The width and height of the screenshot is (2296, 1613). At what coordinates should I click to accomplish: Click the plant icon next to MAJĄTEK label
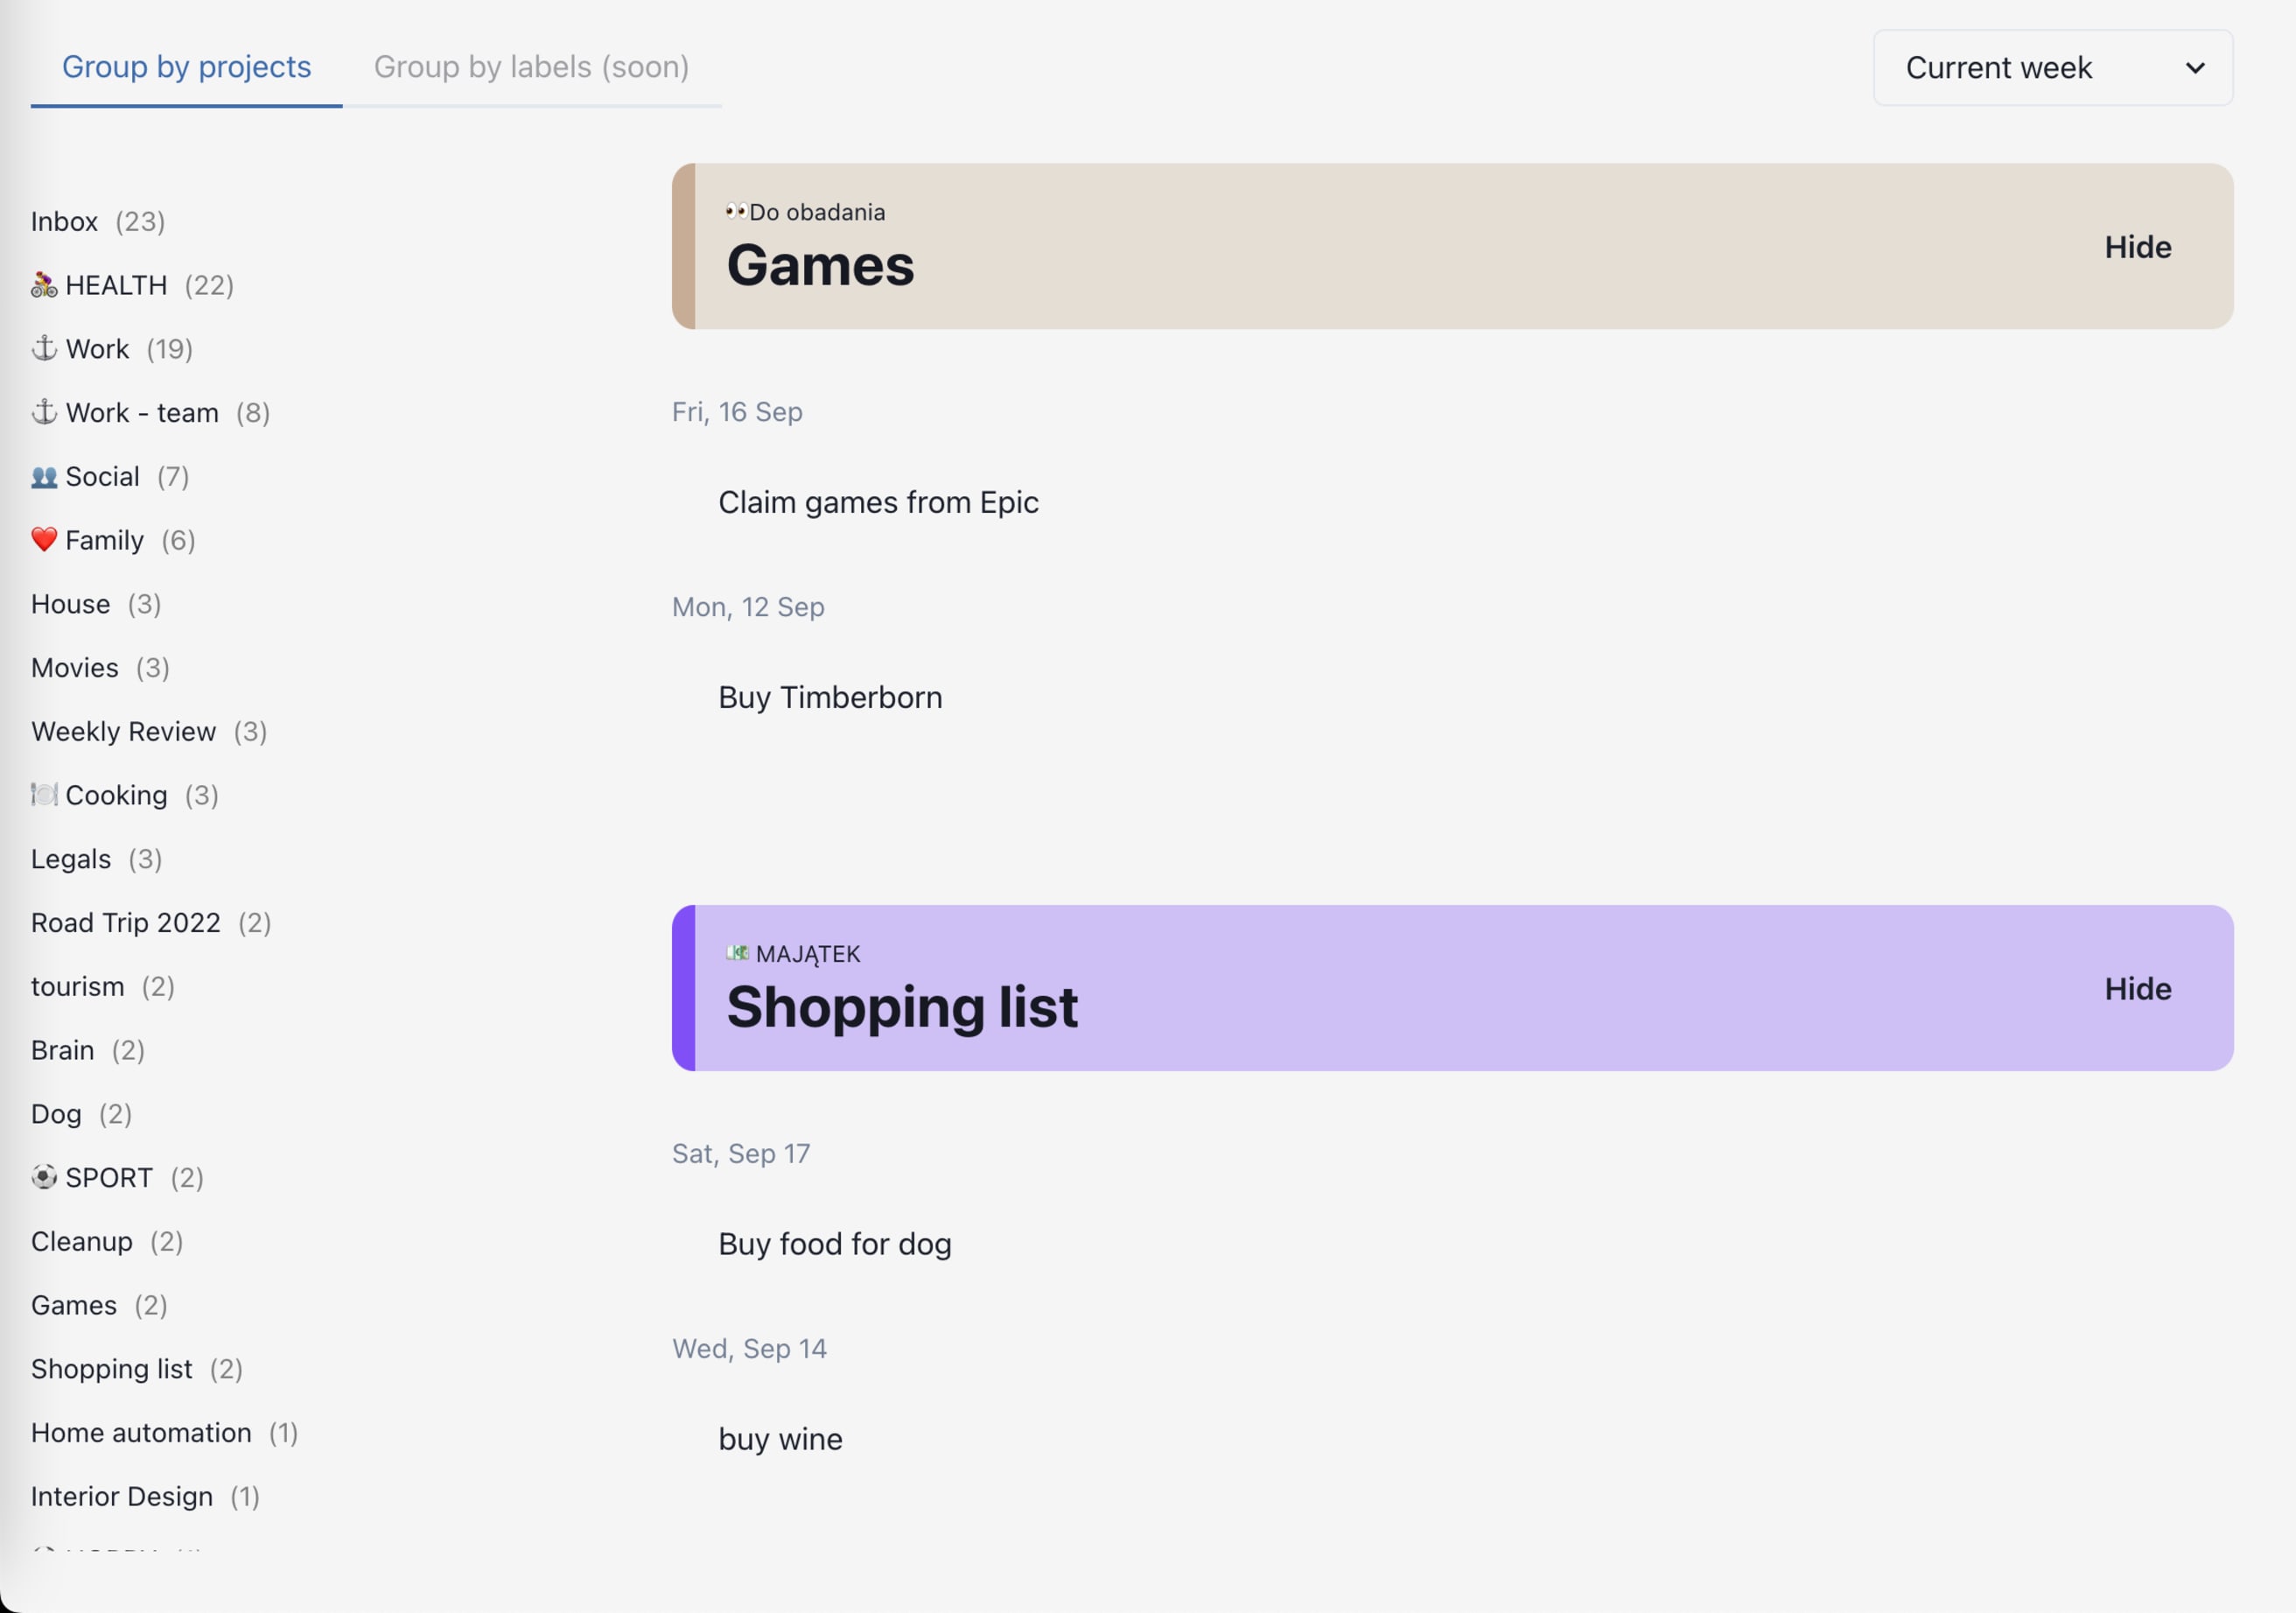coord(736,953)
